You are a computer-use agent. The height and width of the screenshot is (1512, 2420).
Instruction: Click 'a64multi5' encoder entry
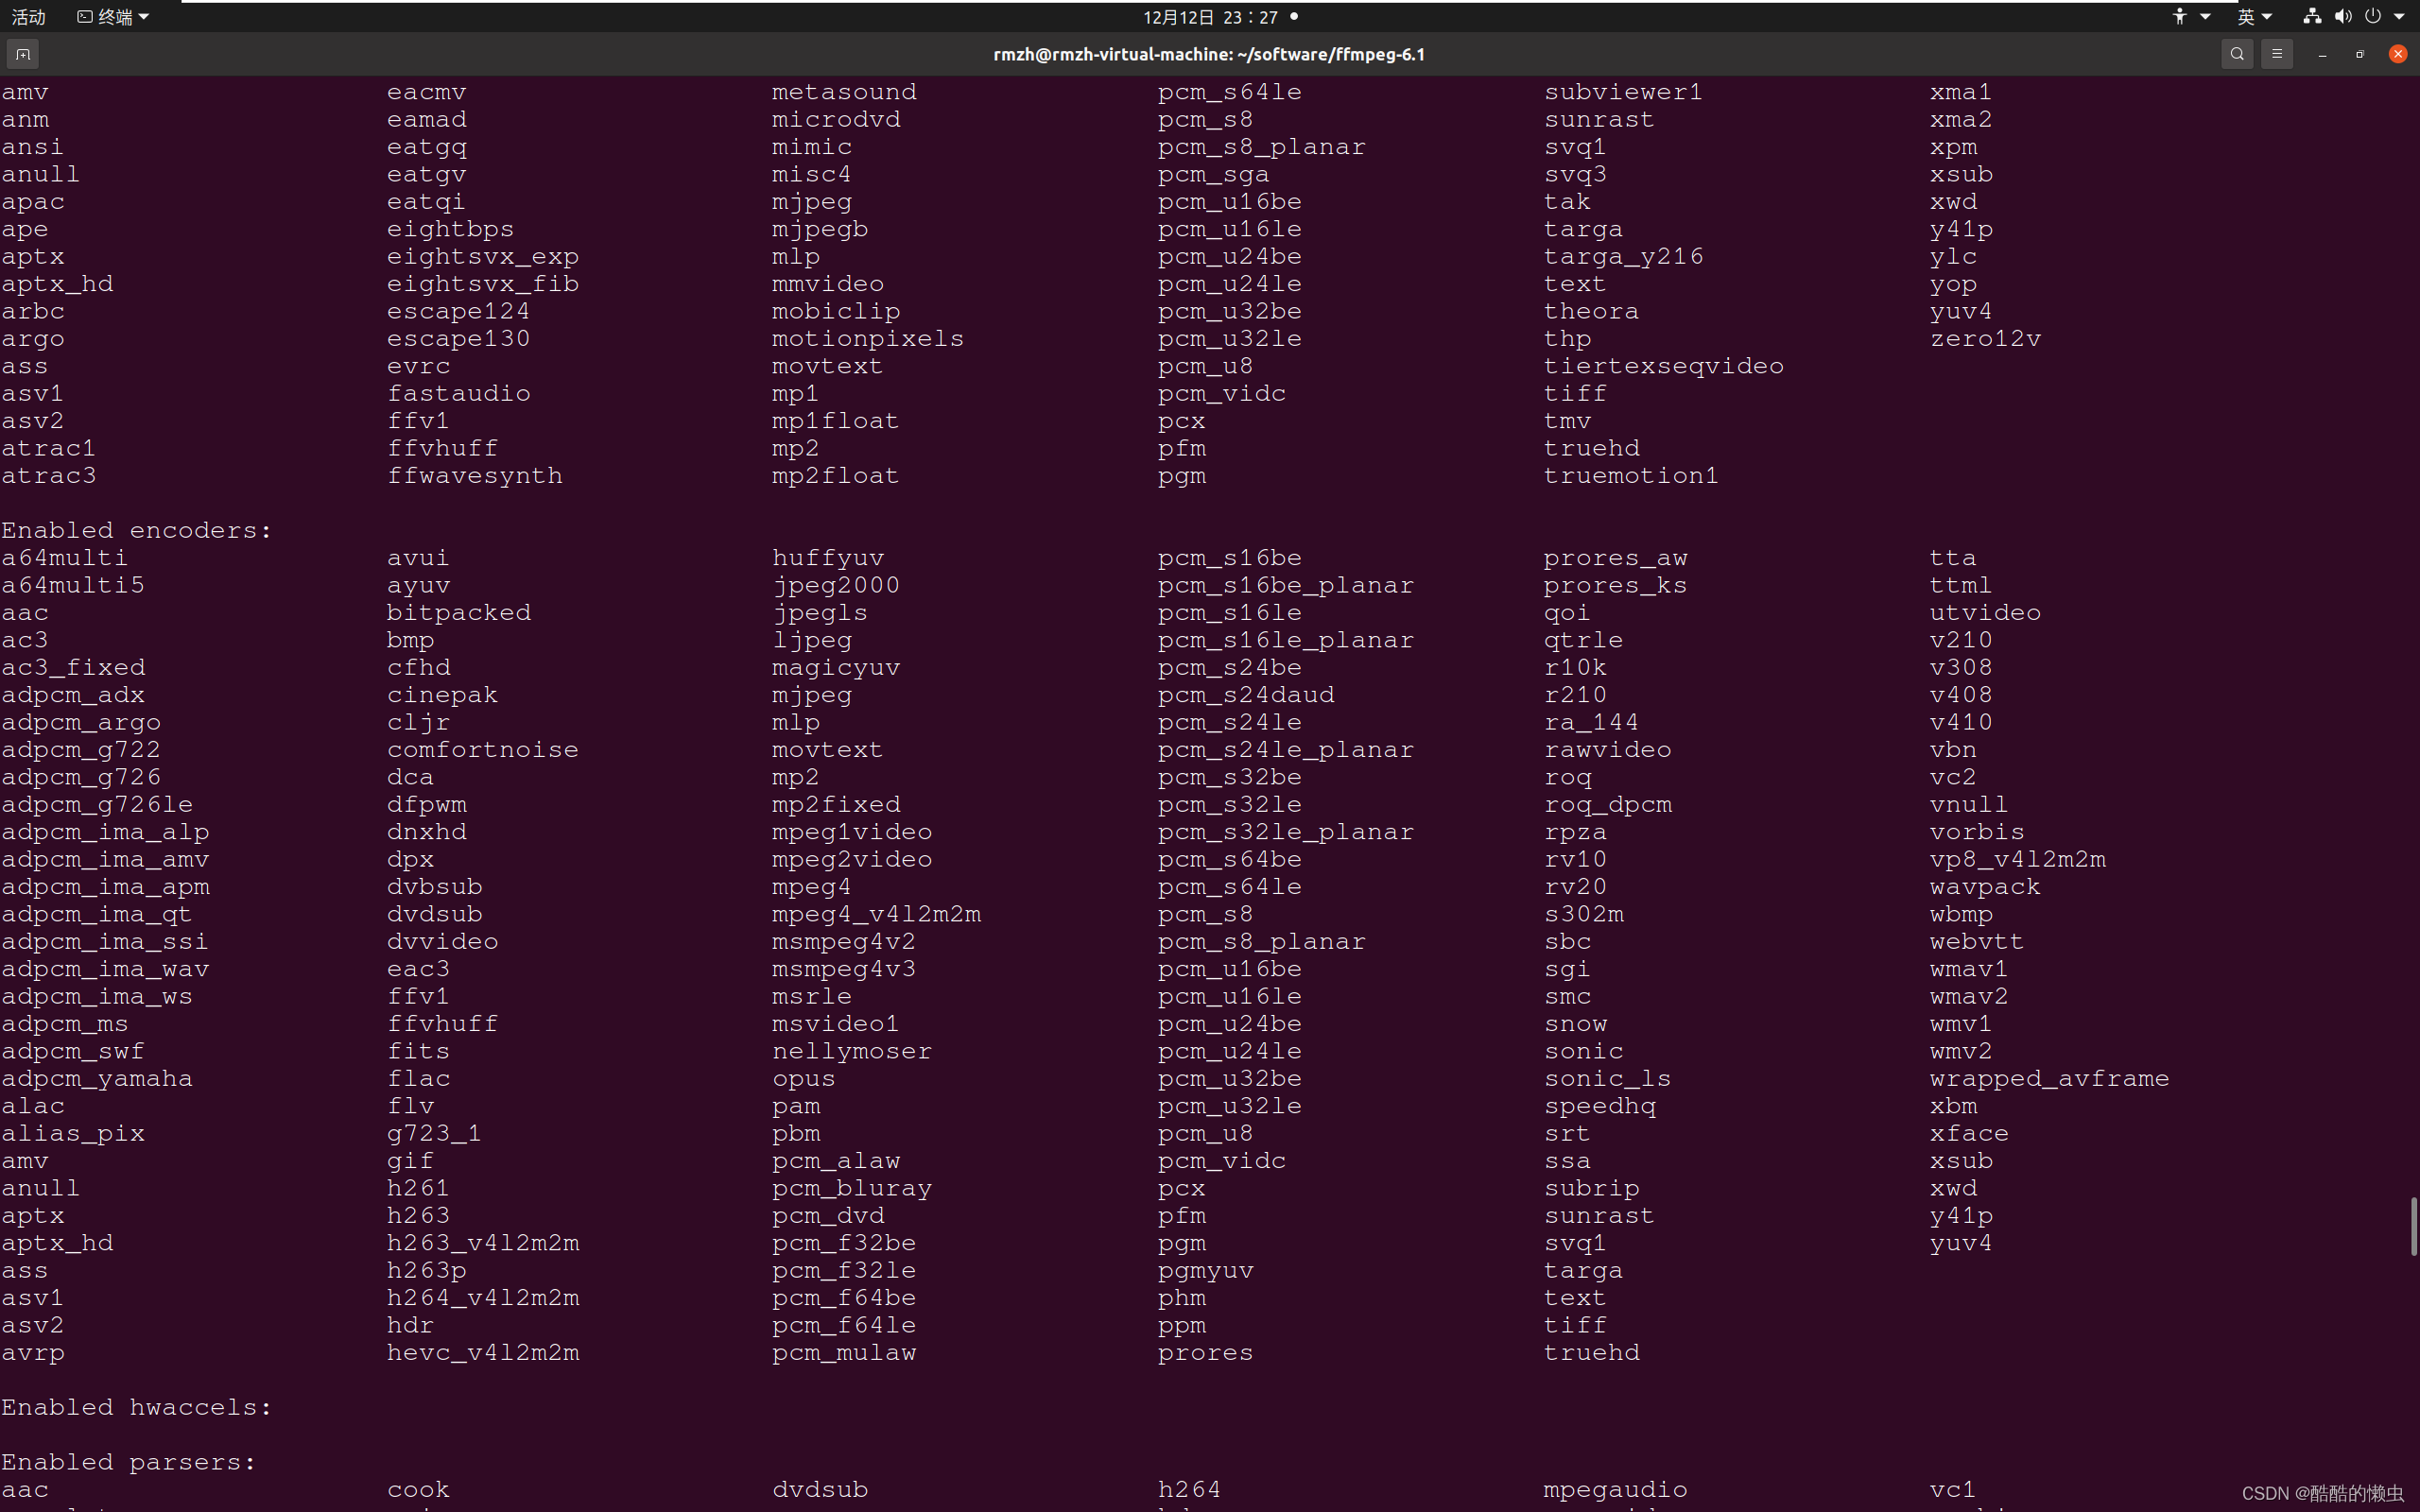click(x=73, y=585)
